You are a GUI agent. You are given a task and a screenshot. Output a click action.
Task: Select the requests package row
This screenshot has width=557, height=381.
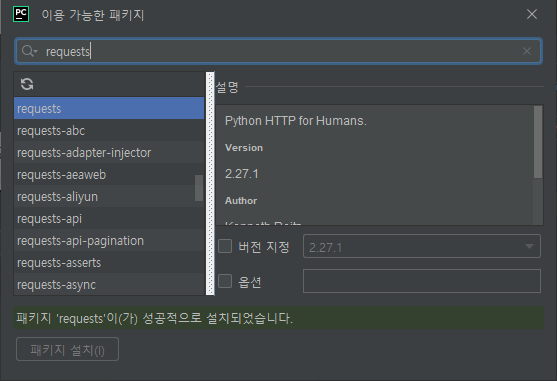[x=109, y=108]
